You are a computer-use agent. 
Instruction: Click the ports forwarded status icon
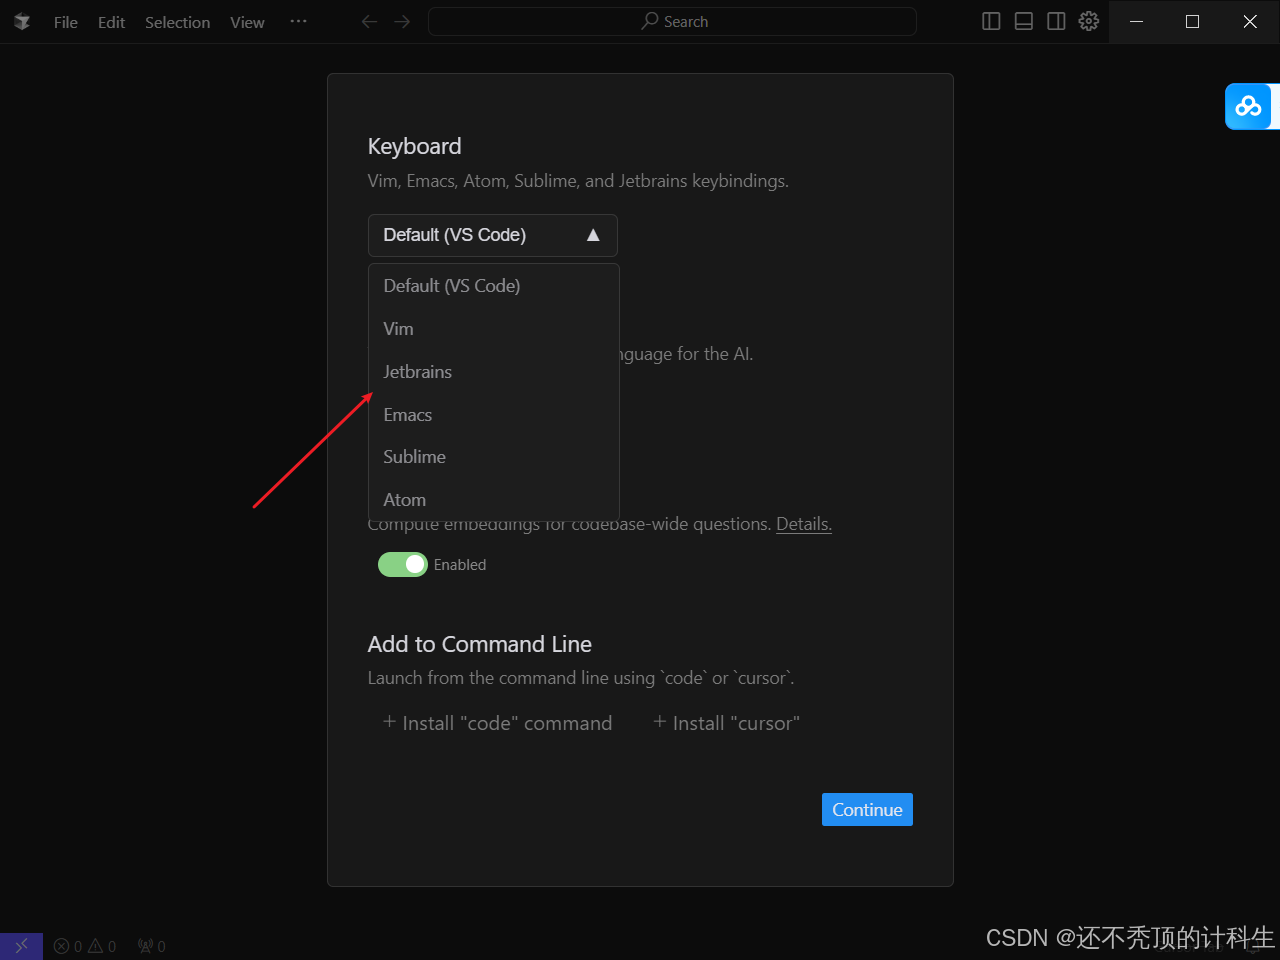152,946
